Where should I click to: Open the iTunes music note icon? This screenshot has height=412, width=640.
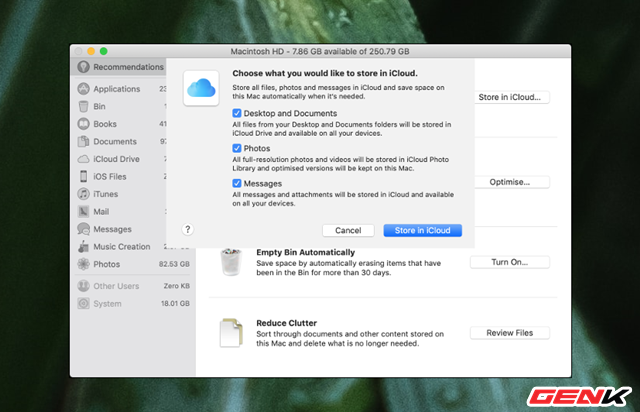[x=83, y=194]
